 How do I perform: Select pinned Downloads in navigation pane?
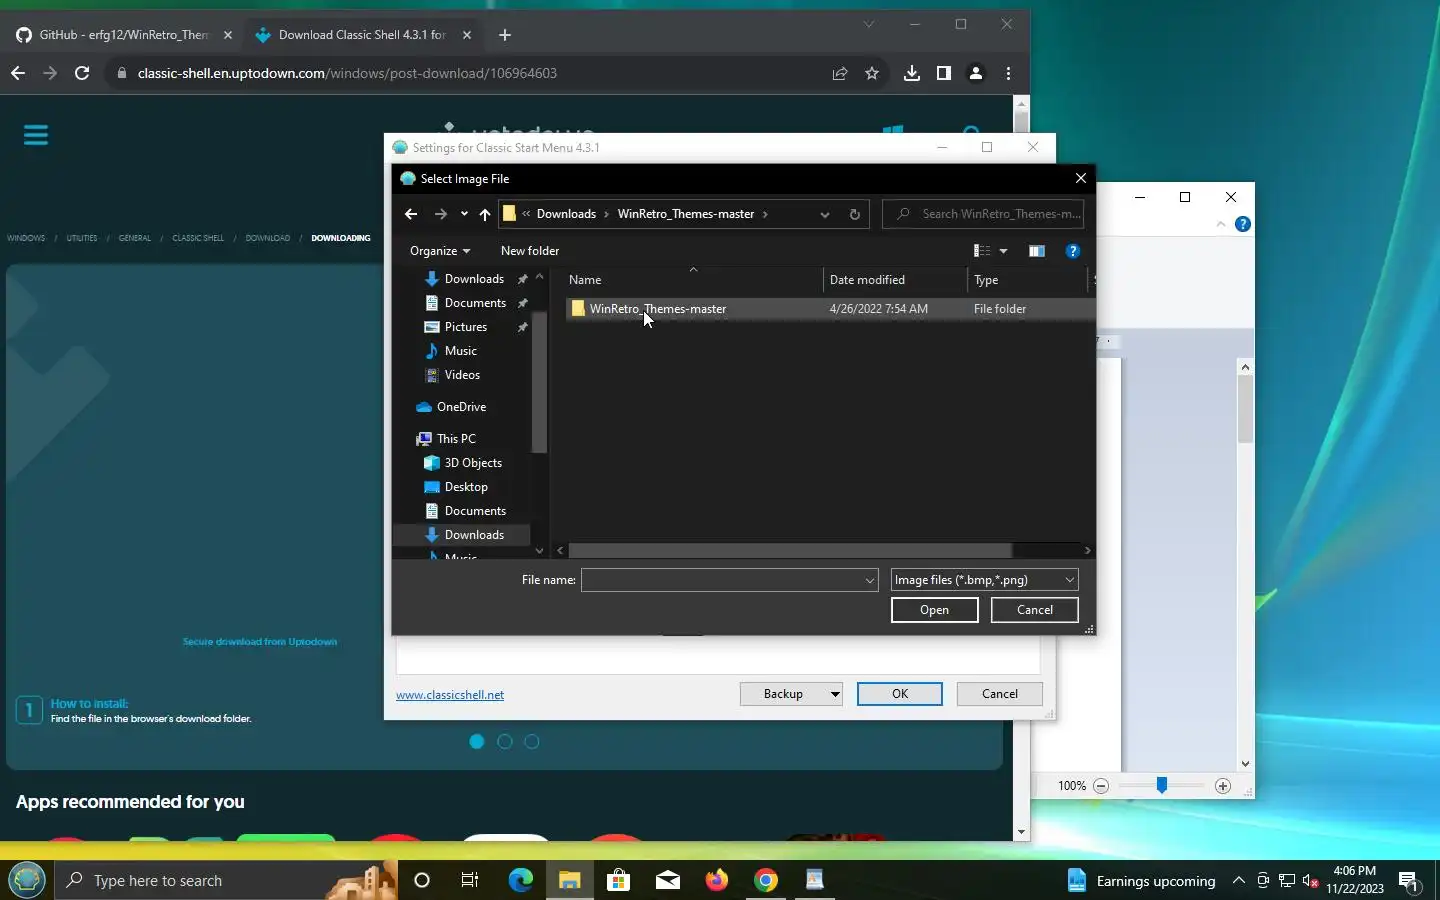coord(474,279)
